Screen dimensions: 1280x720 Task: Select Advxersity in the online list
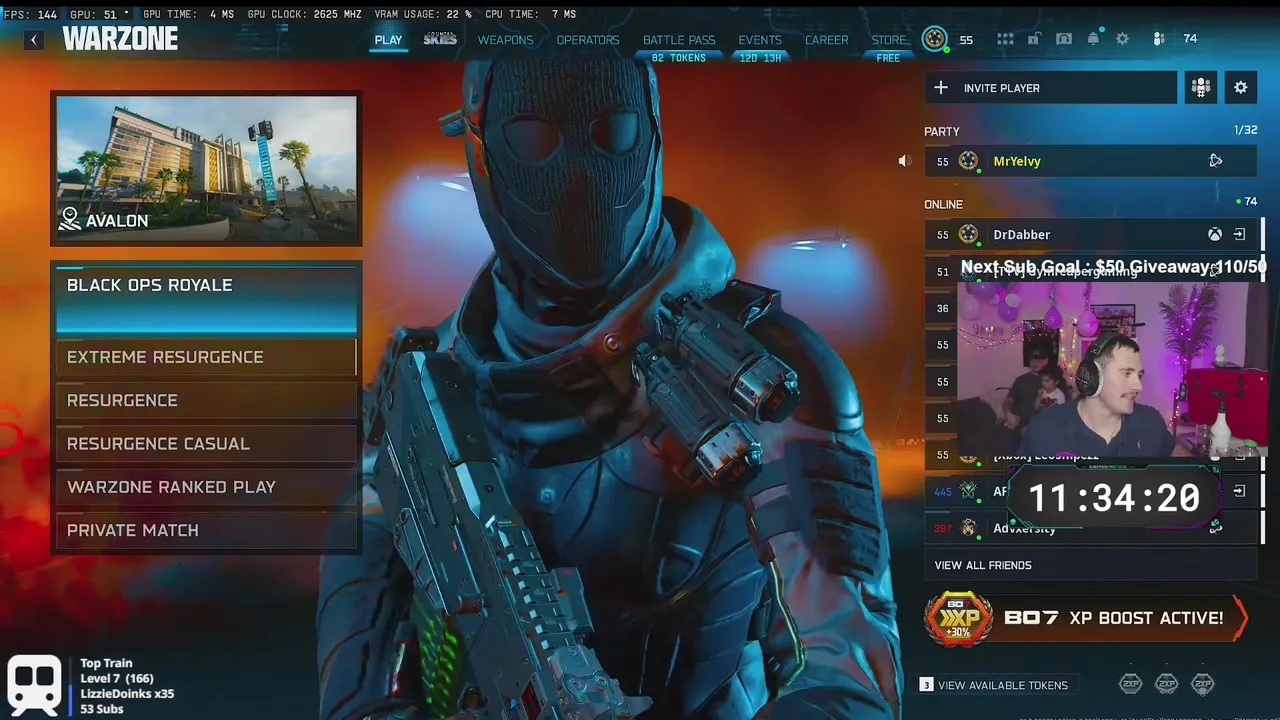pyautogui.click(x=1090, y=528)
